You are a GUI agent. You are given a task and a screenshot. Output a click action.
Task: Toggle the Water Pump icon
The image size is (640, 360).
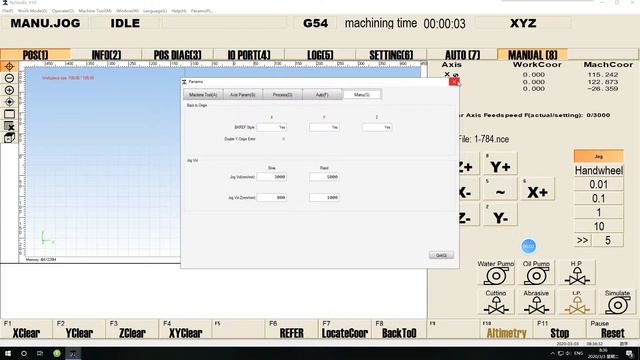(496, 272)
